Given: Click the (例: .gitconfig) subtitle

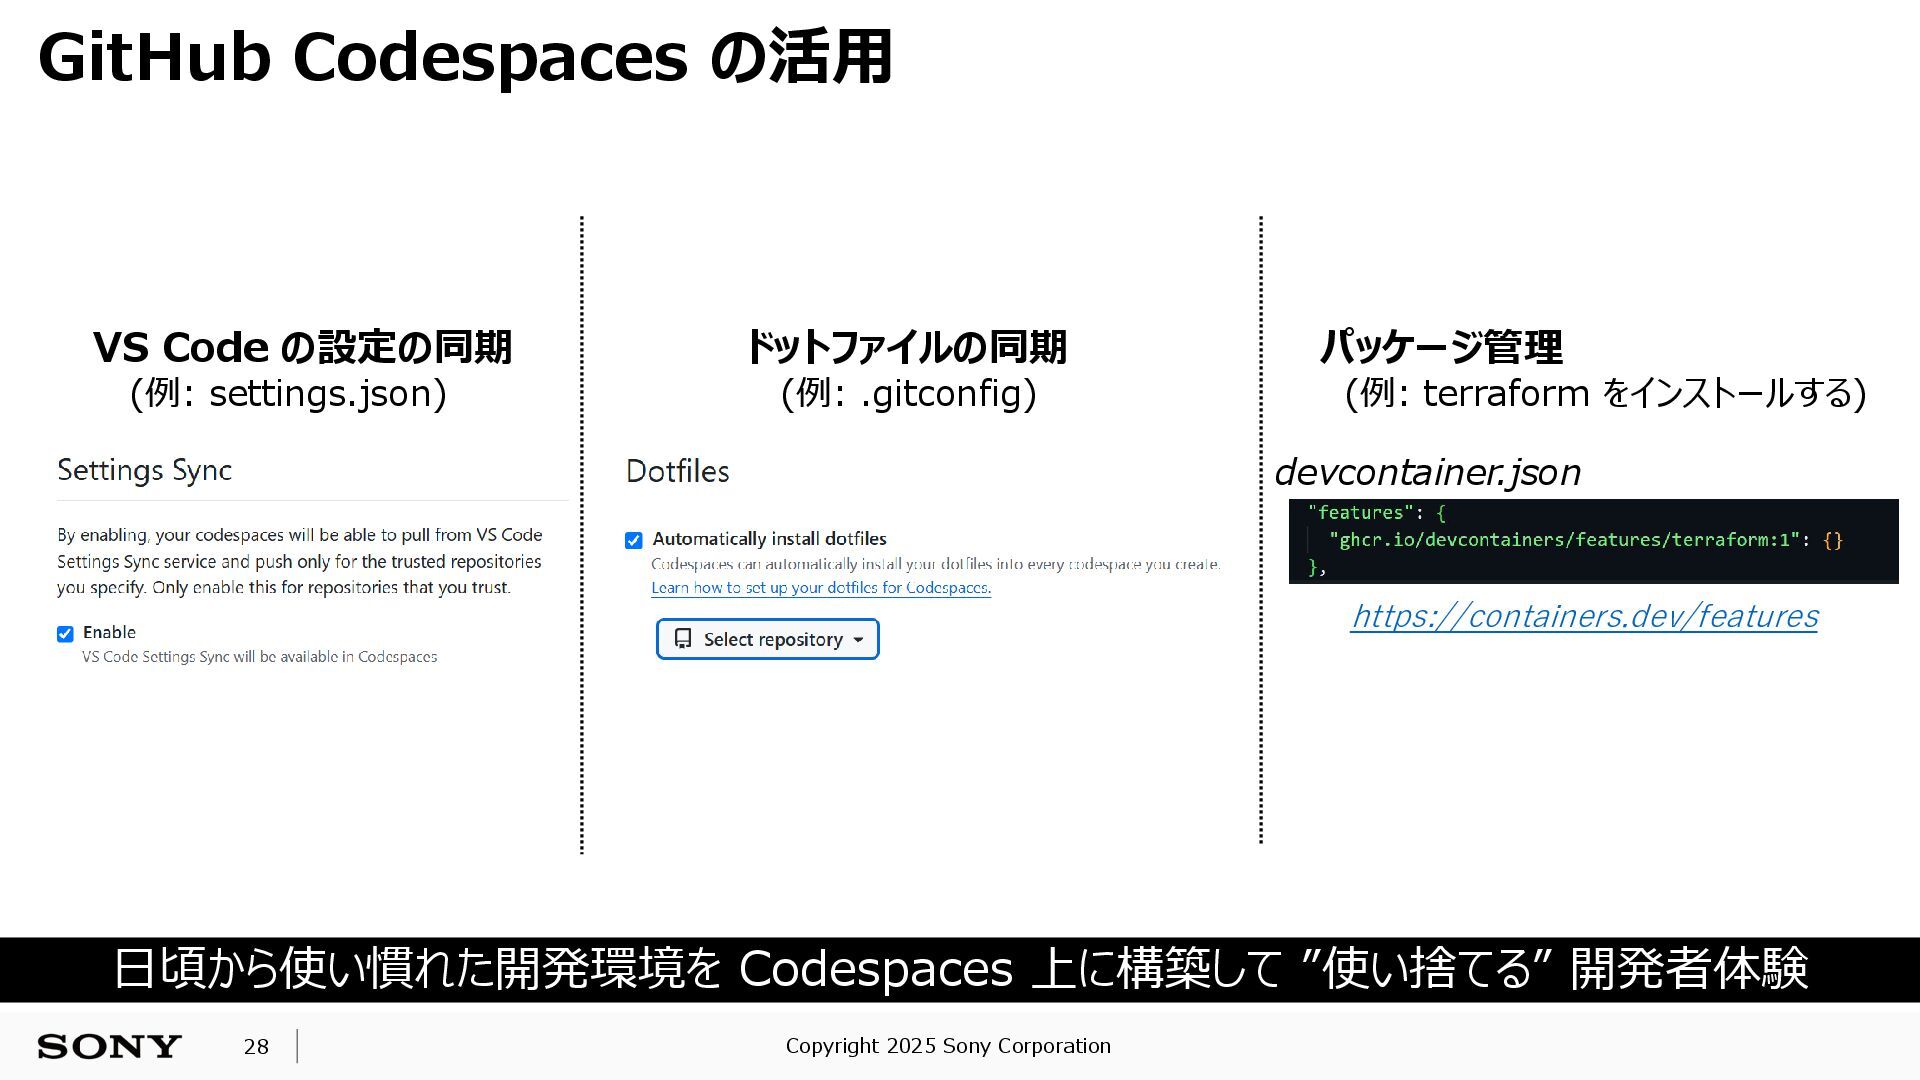Looking at the screenshot, I should click(x=908, y=393).
